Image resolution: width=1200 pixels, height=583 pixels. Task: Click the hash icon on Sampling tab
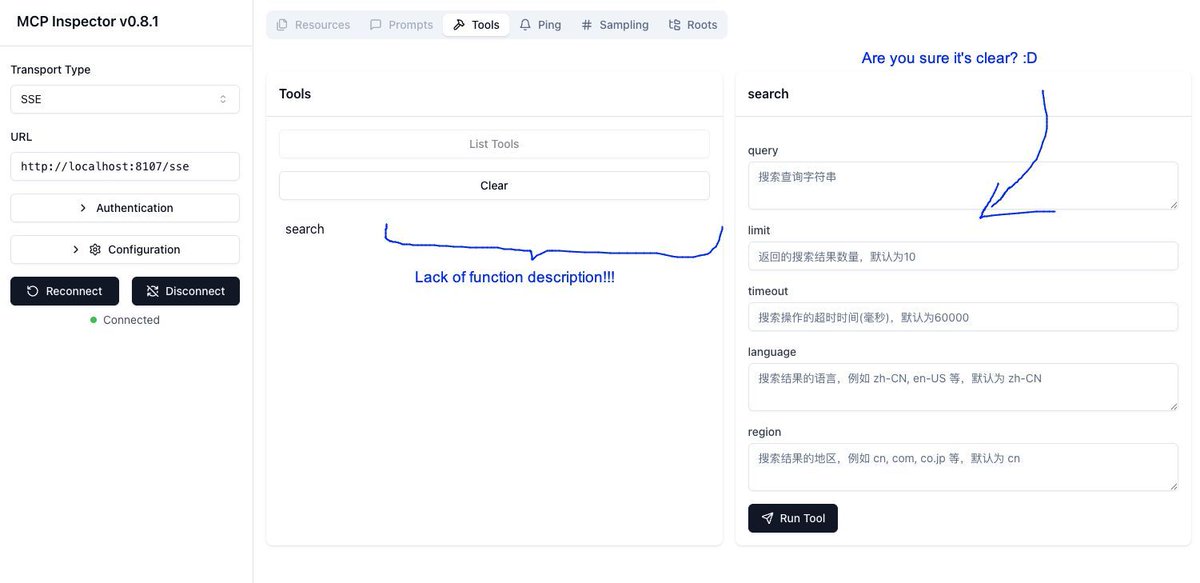(587, 25)
